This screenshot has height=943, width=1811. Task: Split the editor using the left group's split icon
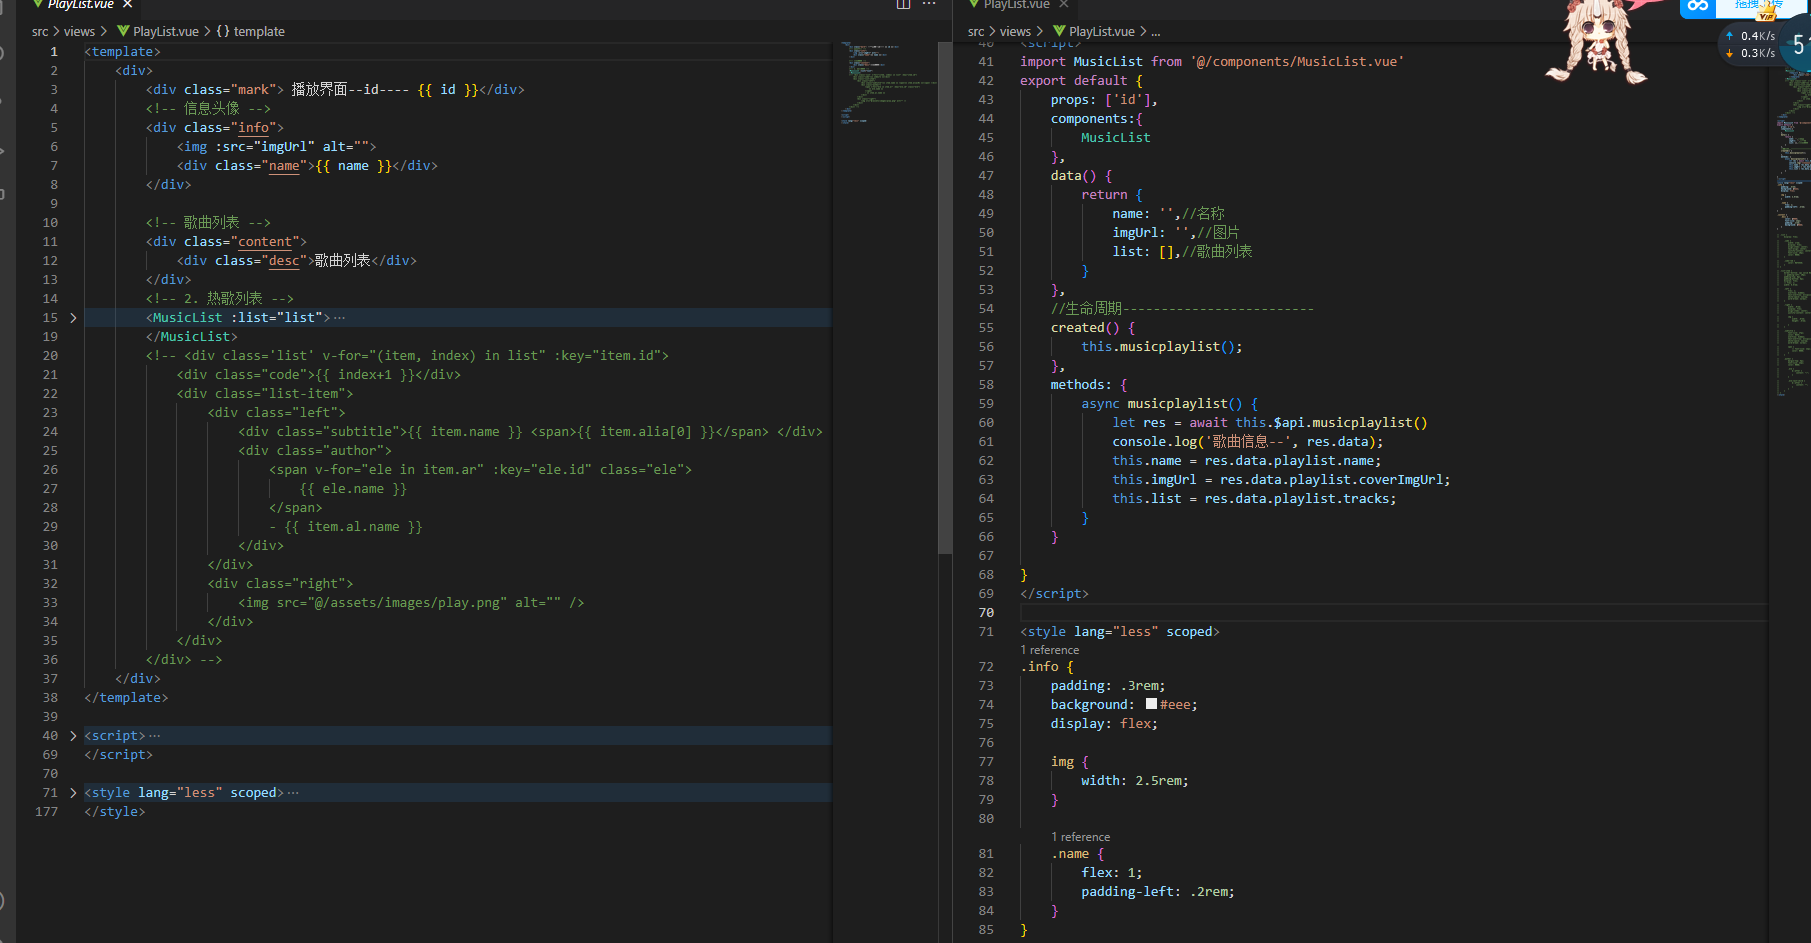[903, 4]
